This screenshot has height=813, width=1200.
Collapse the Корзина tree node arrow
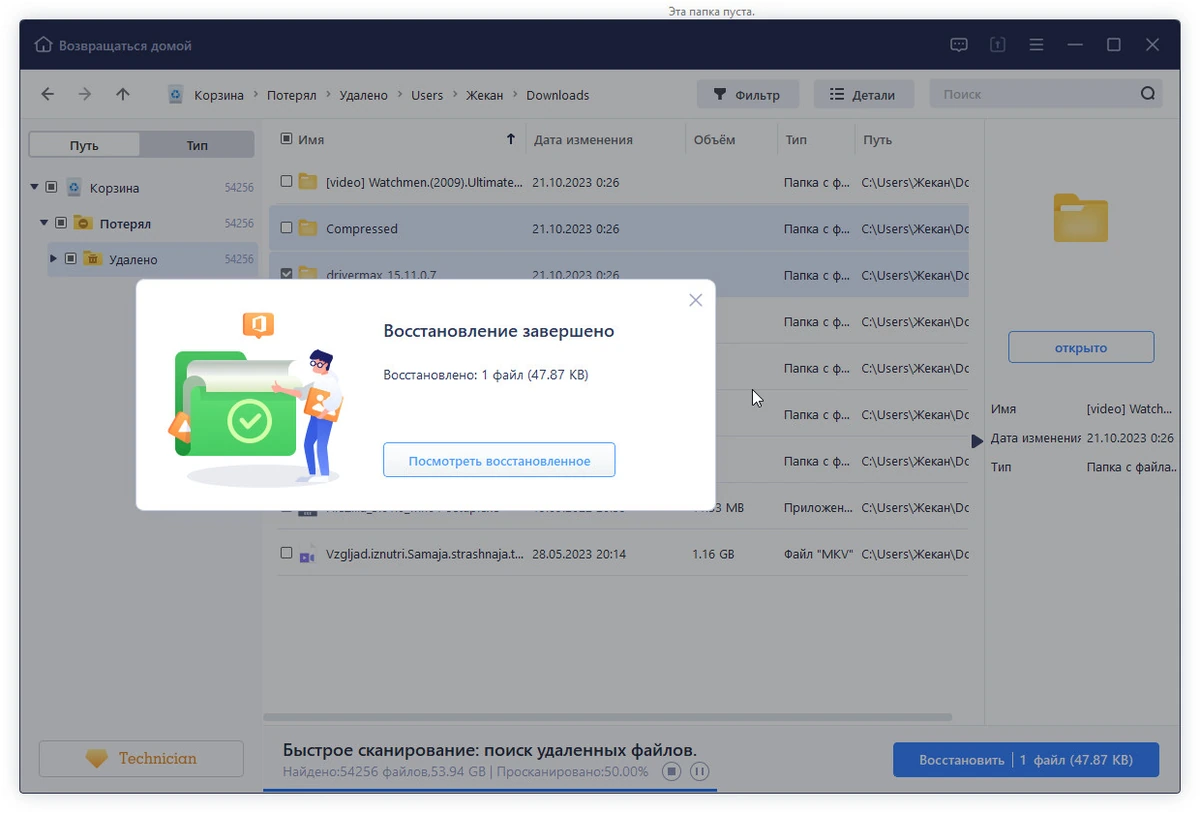[x=35, y=187]
